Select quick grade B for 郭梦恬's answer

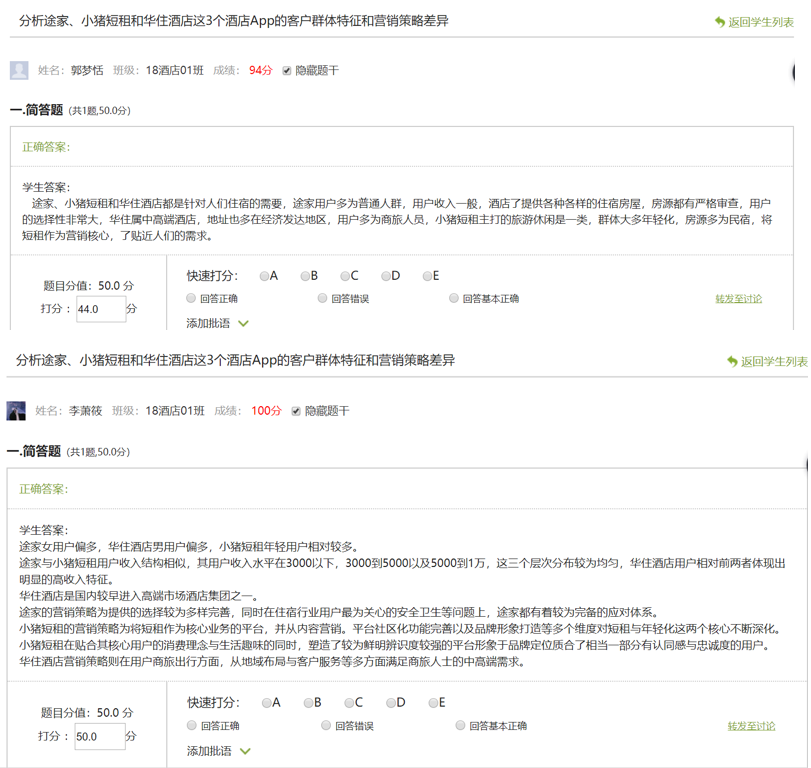tap(305, 276)
